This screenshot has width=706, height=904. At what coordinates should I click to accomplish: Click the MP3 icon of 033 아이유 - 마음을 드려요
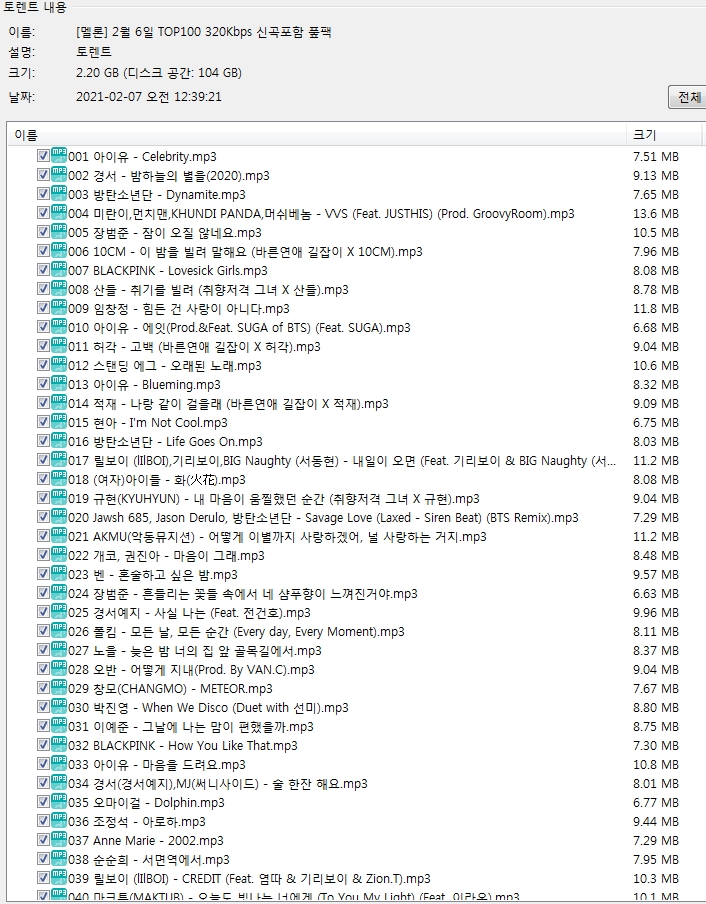pyautogui.click(x=59, y=764)
